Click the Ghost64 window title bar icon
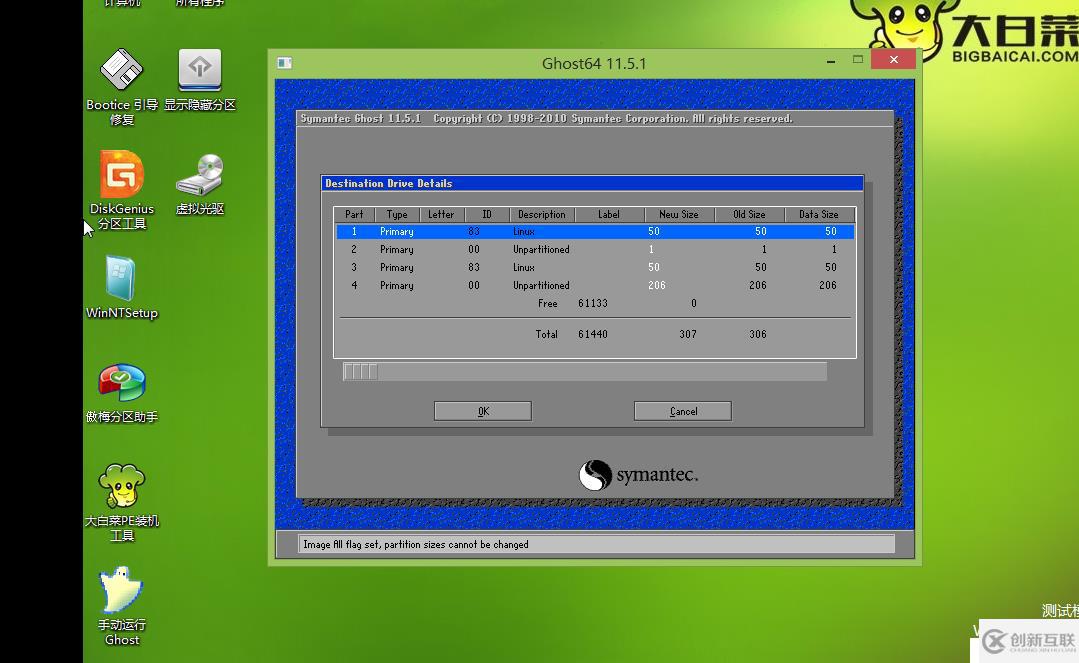This screenshot has width=1079, height=663. (x=285, y=62)
